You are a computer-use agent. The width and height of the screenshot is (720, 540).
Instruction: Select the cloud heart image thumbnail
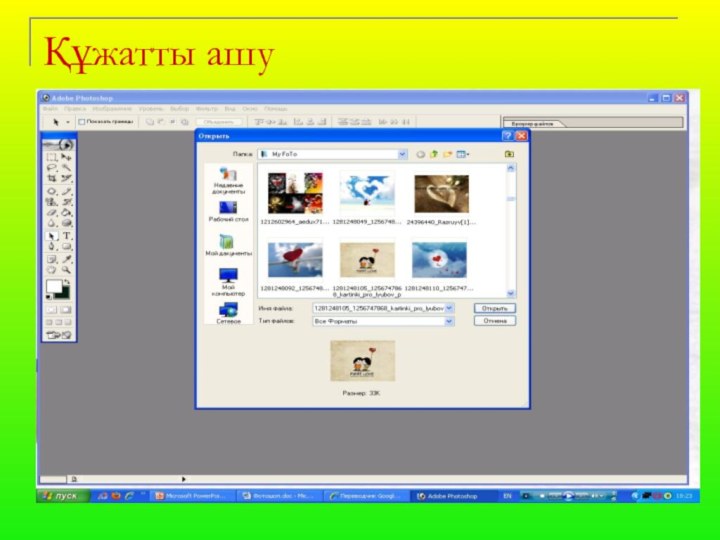pyautogui.click(x=367, y=190)
